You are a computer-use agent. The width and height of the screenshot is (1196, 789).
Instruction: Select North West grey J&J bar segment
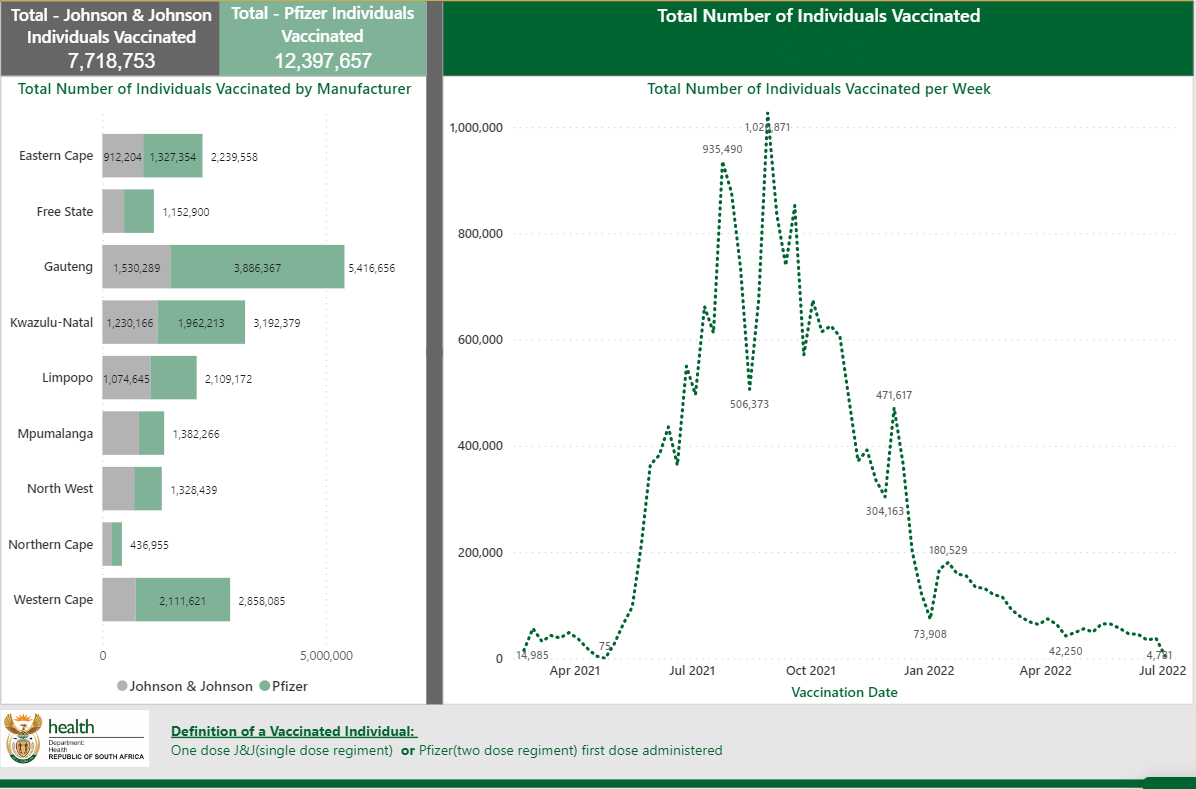(119, 488)
